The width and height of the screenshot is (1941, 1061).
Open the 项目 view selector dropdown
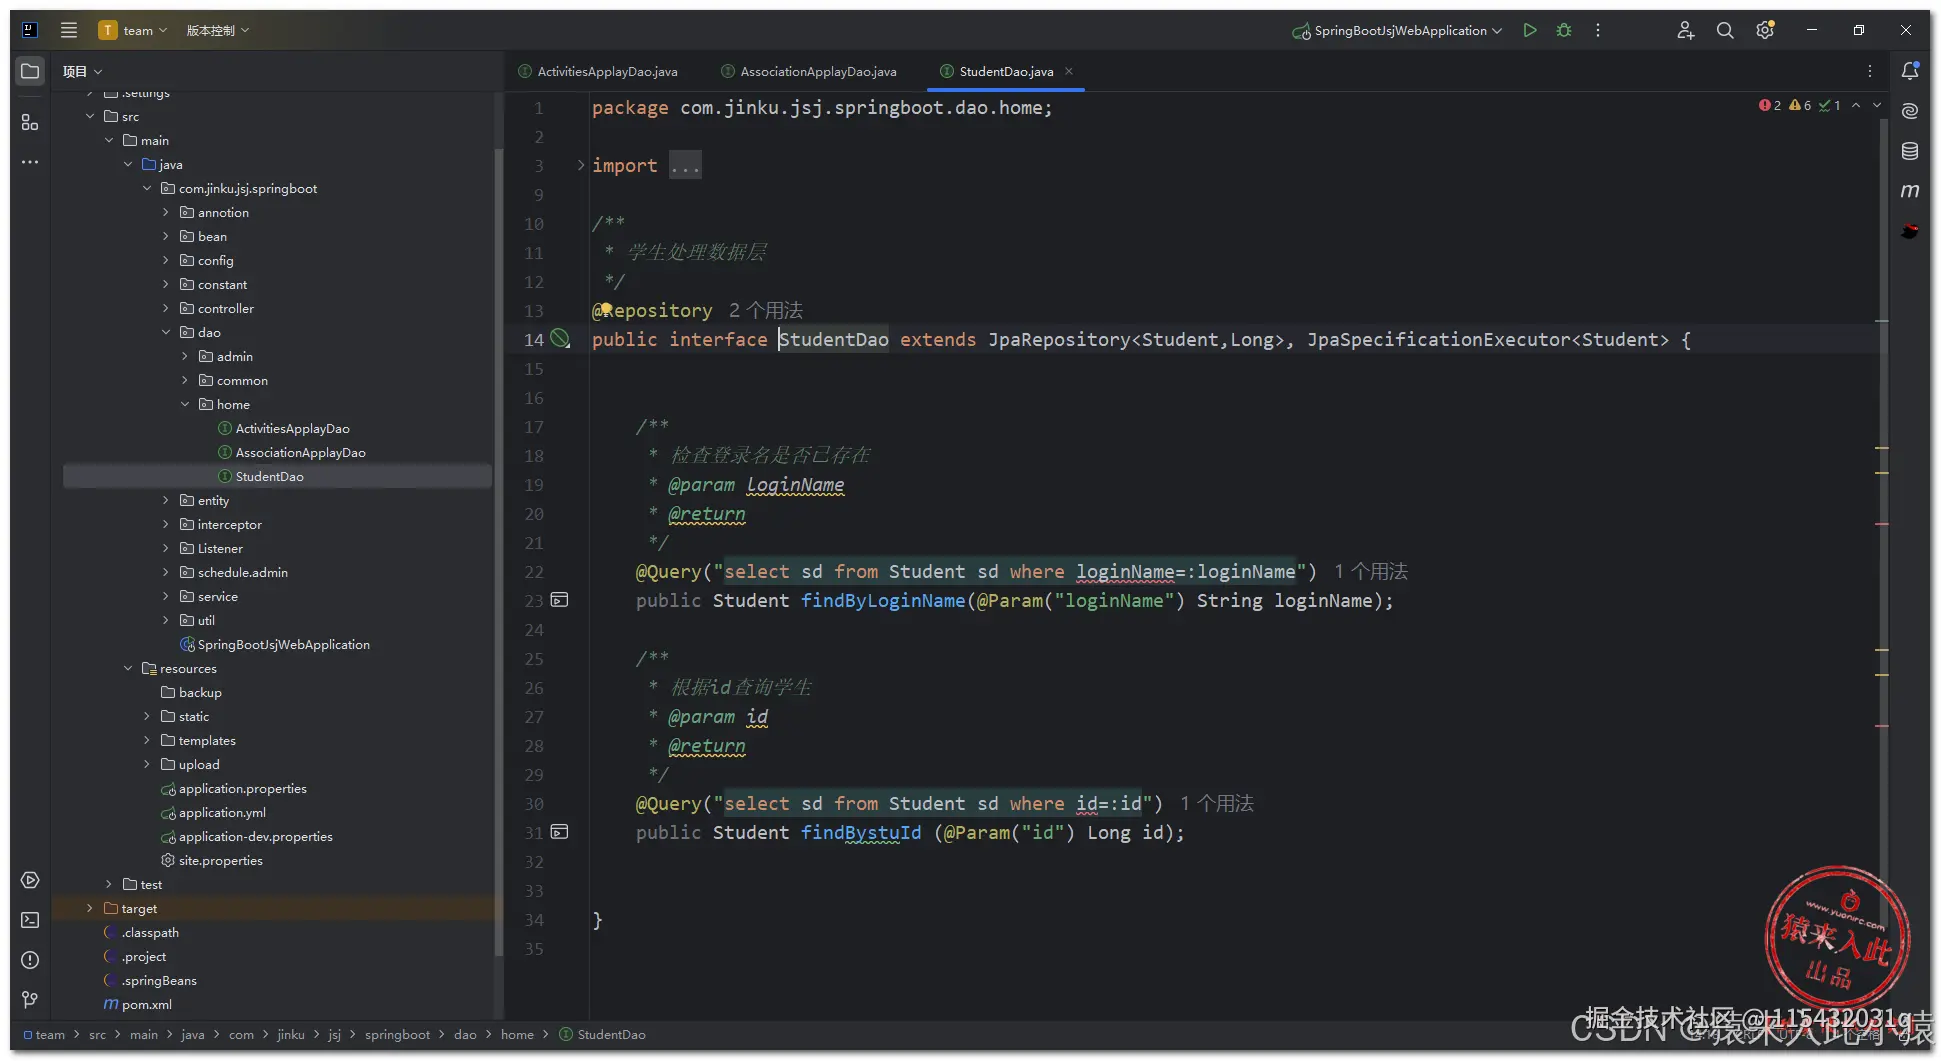[82, 71]
